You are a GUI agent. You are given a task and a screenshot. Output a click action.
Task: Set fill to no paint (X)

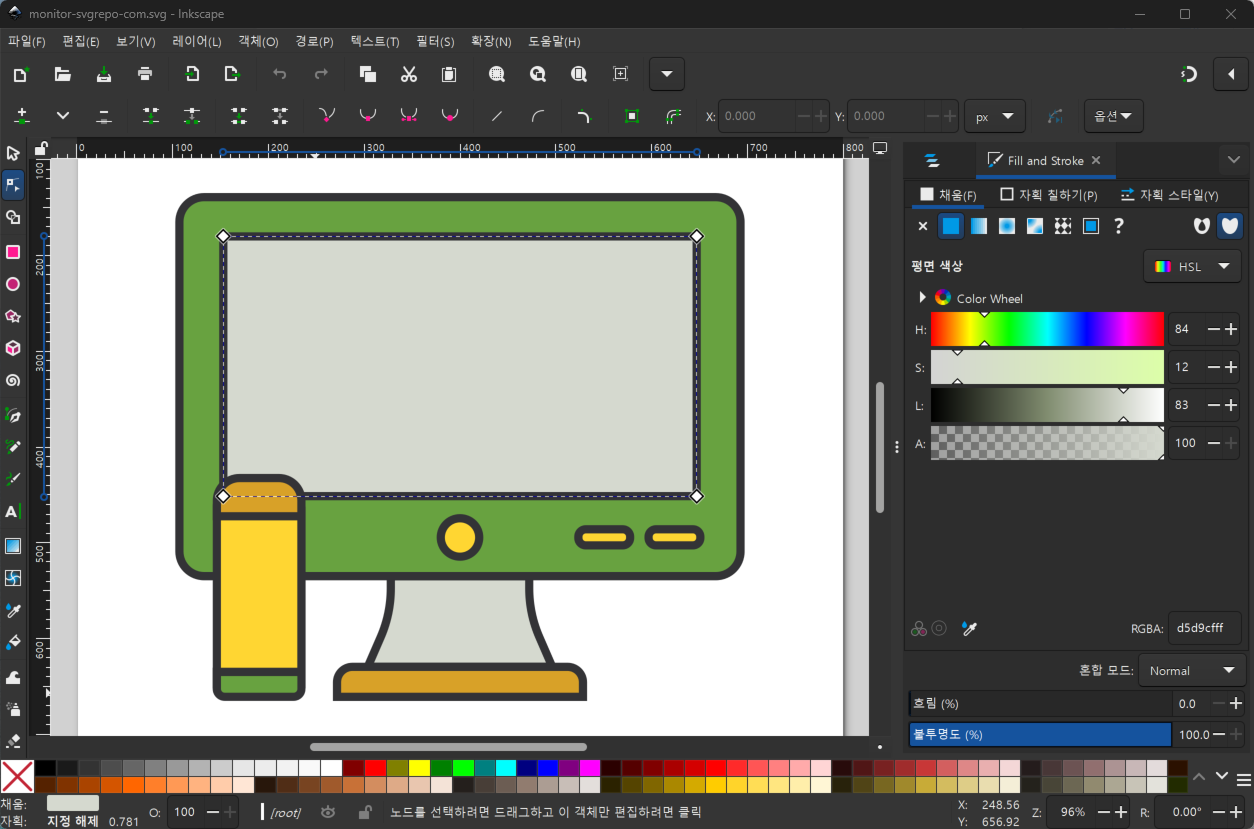tap(923, 226)
